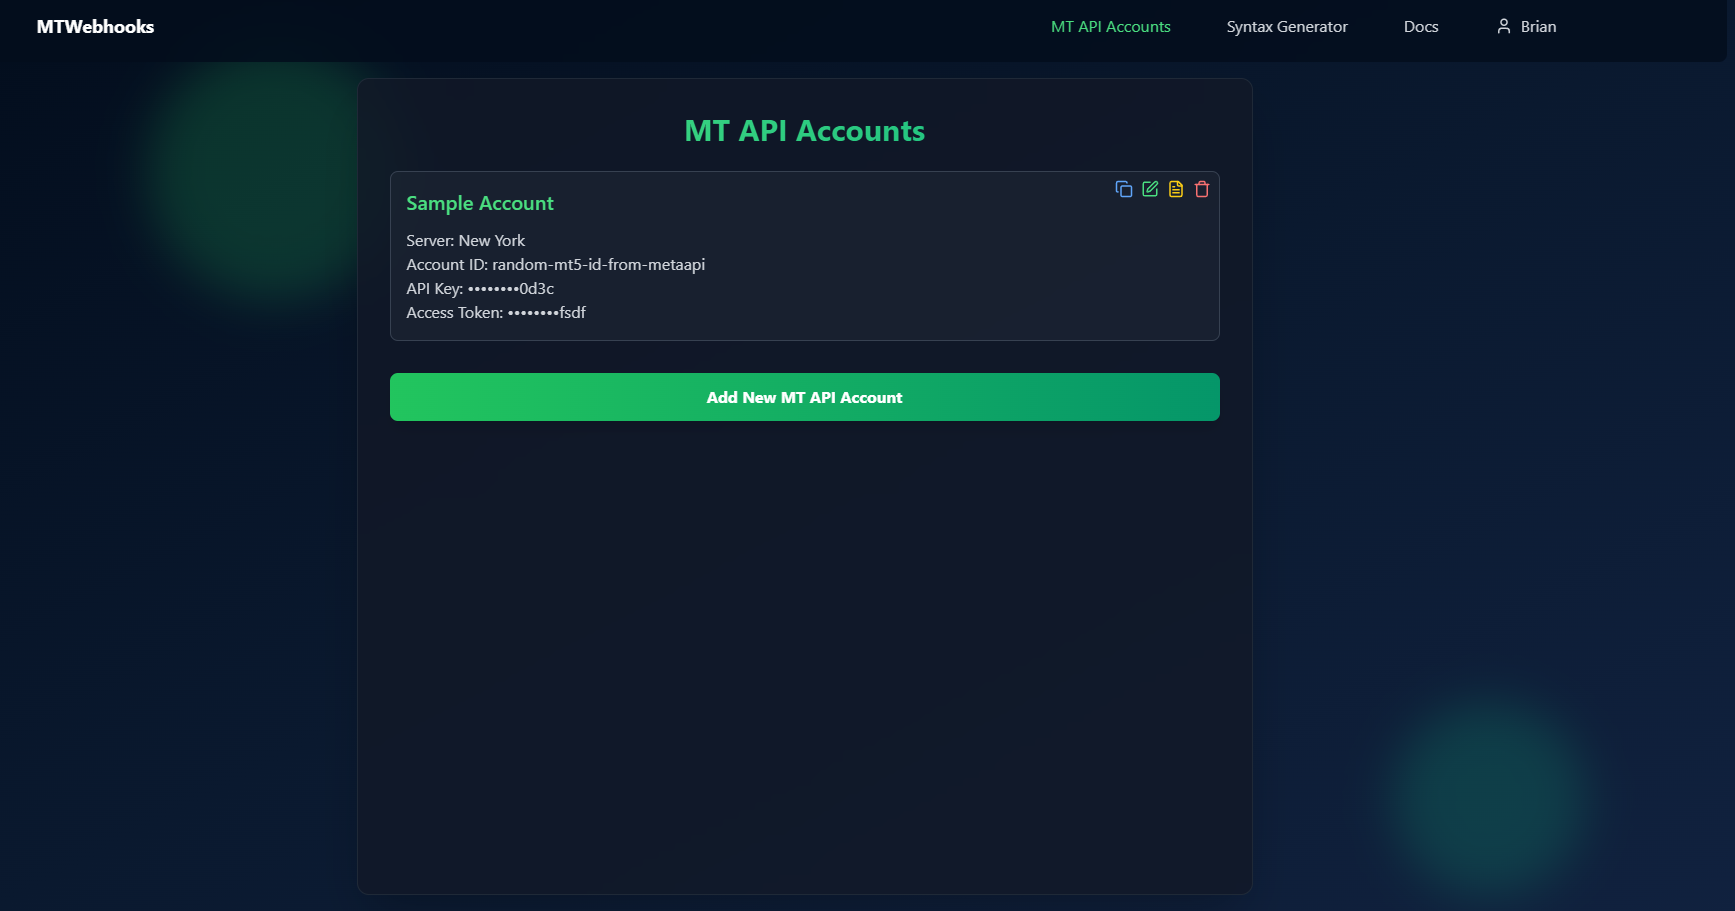Click the masked access token ending in fsdf
This screenshot has height=911, width=1735.
coord(547,313)
